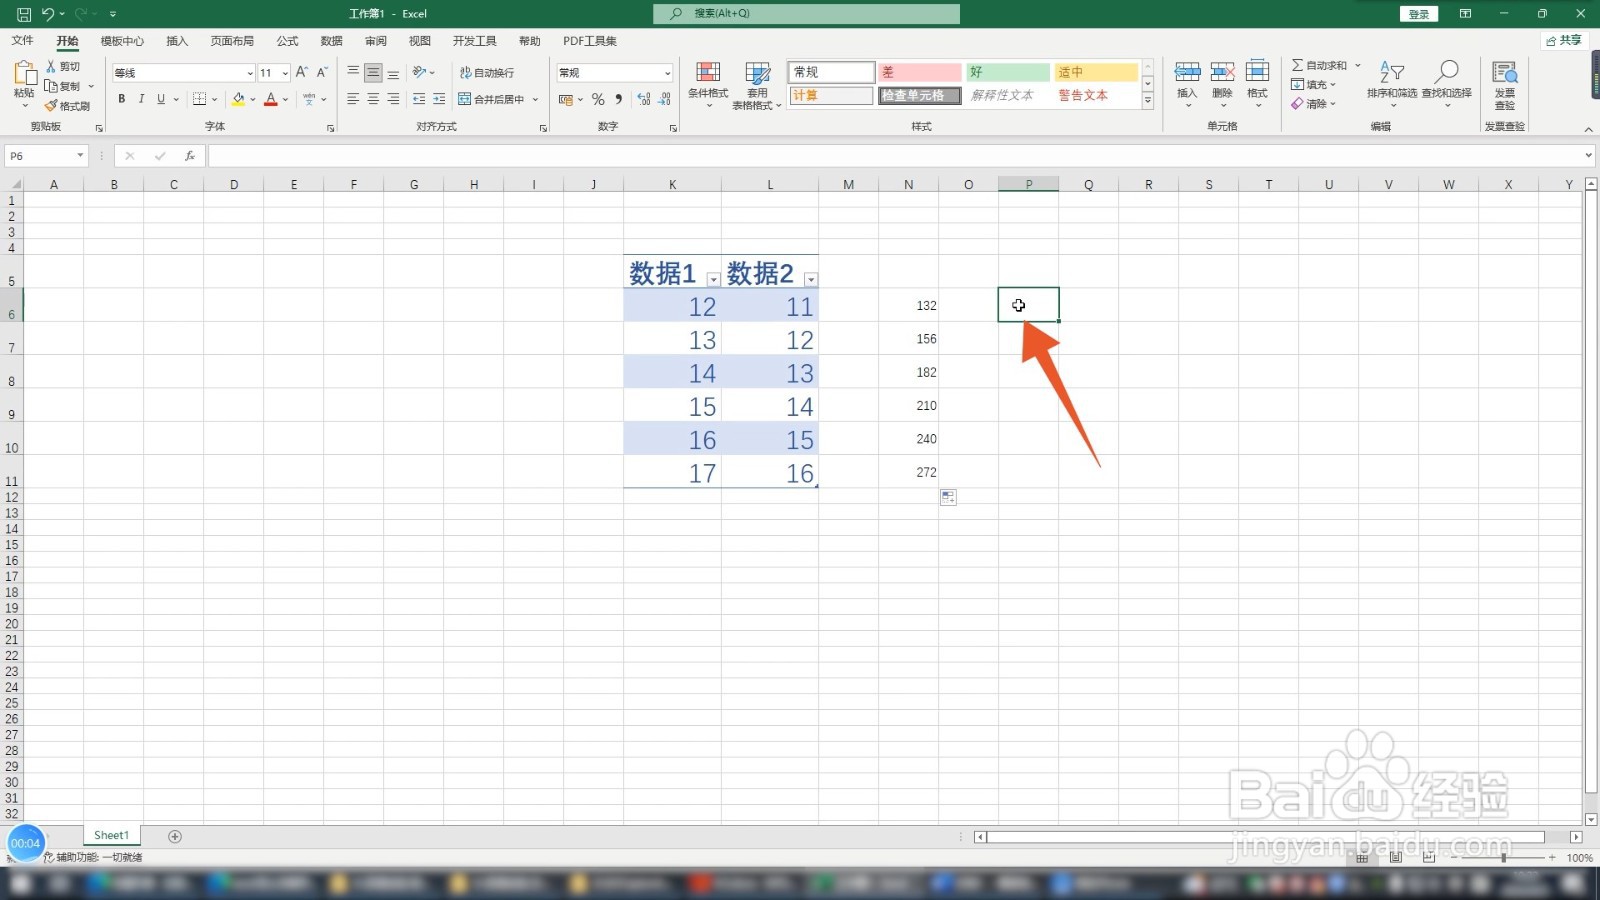Open the 数据1 column filter dropdown

coord(713,280)
